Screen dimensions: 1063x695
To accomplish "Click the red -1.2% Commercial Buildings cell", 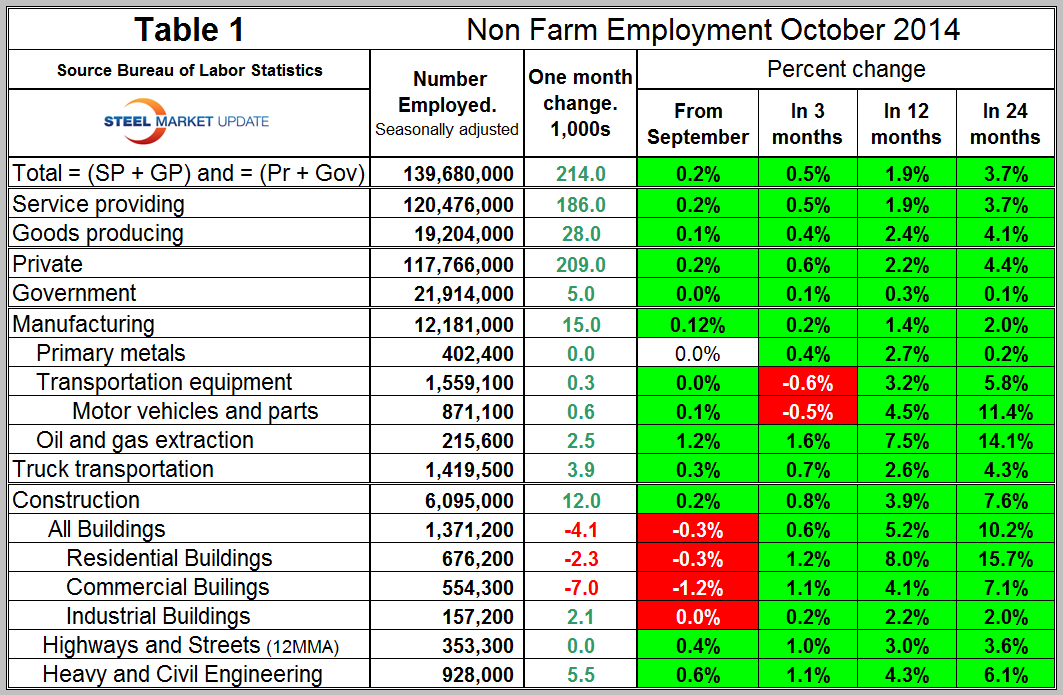I will [698, 587].
